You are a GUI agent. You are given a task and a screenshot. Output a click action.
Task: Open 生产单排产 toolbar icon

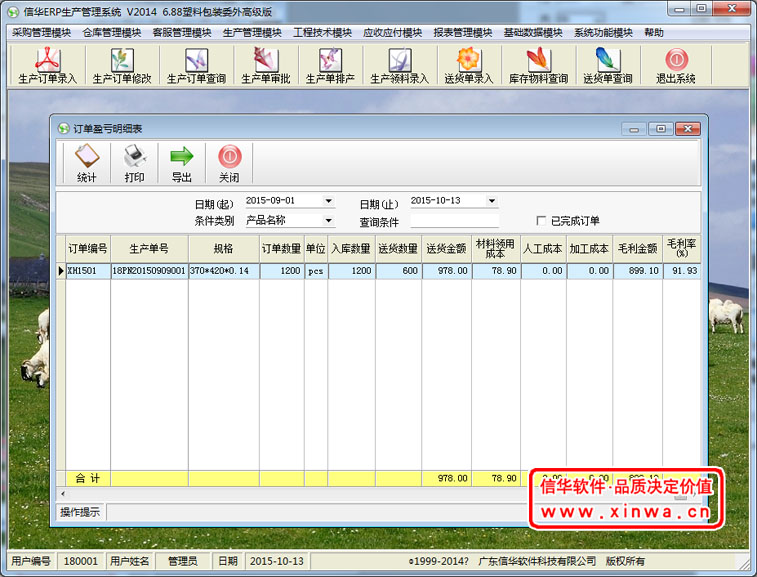(330, 65)
